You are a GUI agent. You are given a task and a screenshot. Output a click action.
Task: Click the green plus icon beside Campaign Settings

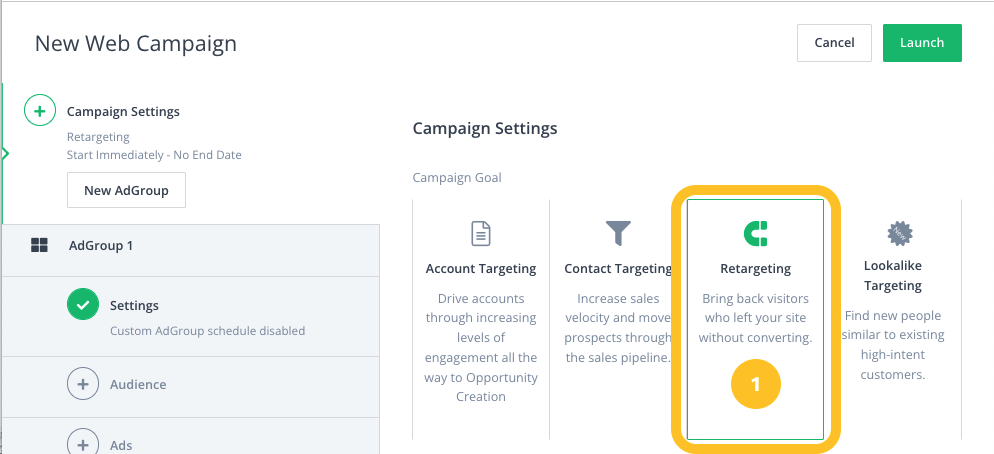click(x=40, y=112)
